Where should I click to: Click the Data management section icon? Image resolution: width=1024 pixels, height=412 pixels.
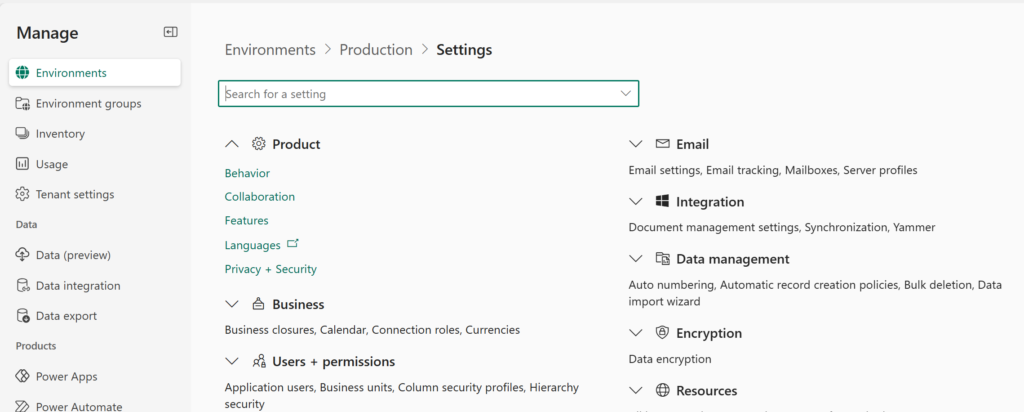click(662, 259)
